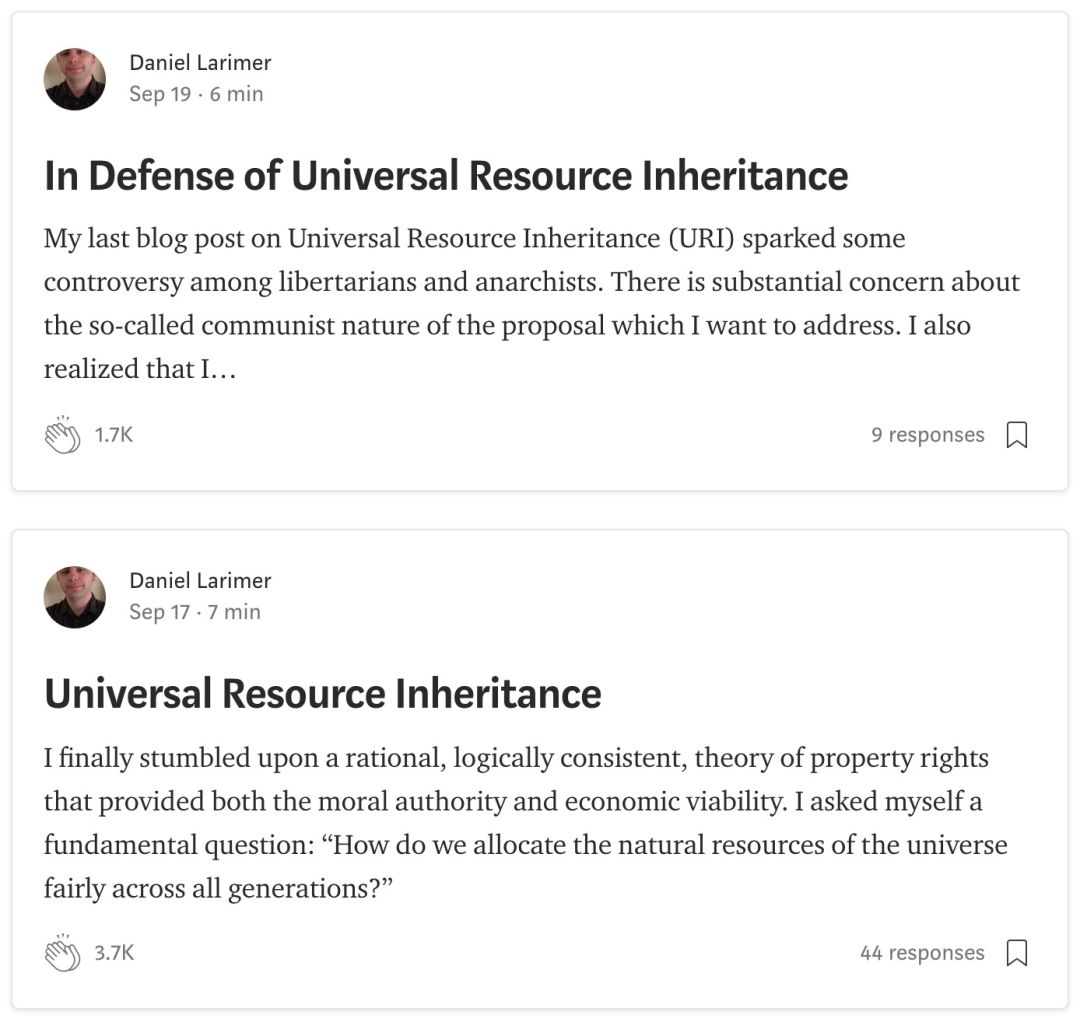Click the 'realized that I…' truncated line

140,369
